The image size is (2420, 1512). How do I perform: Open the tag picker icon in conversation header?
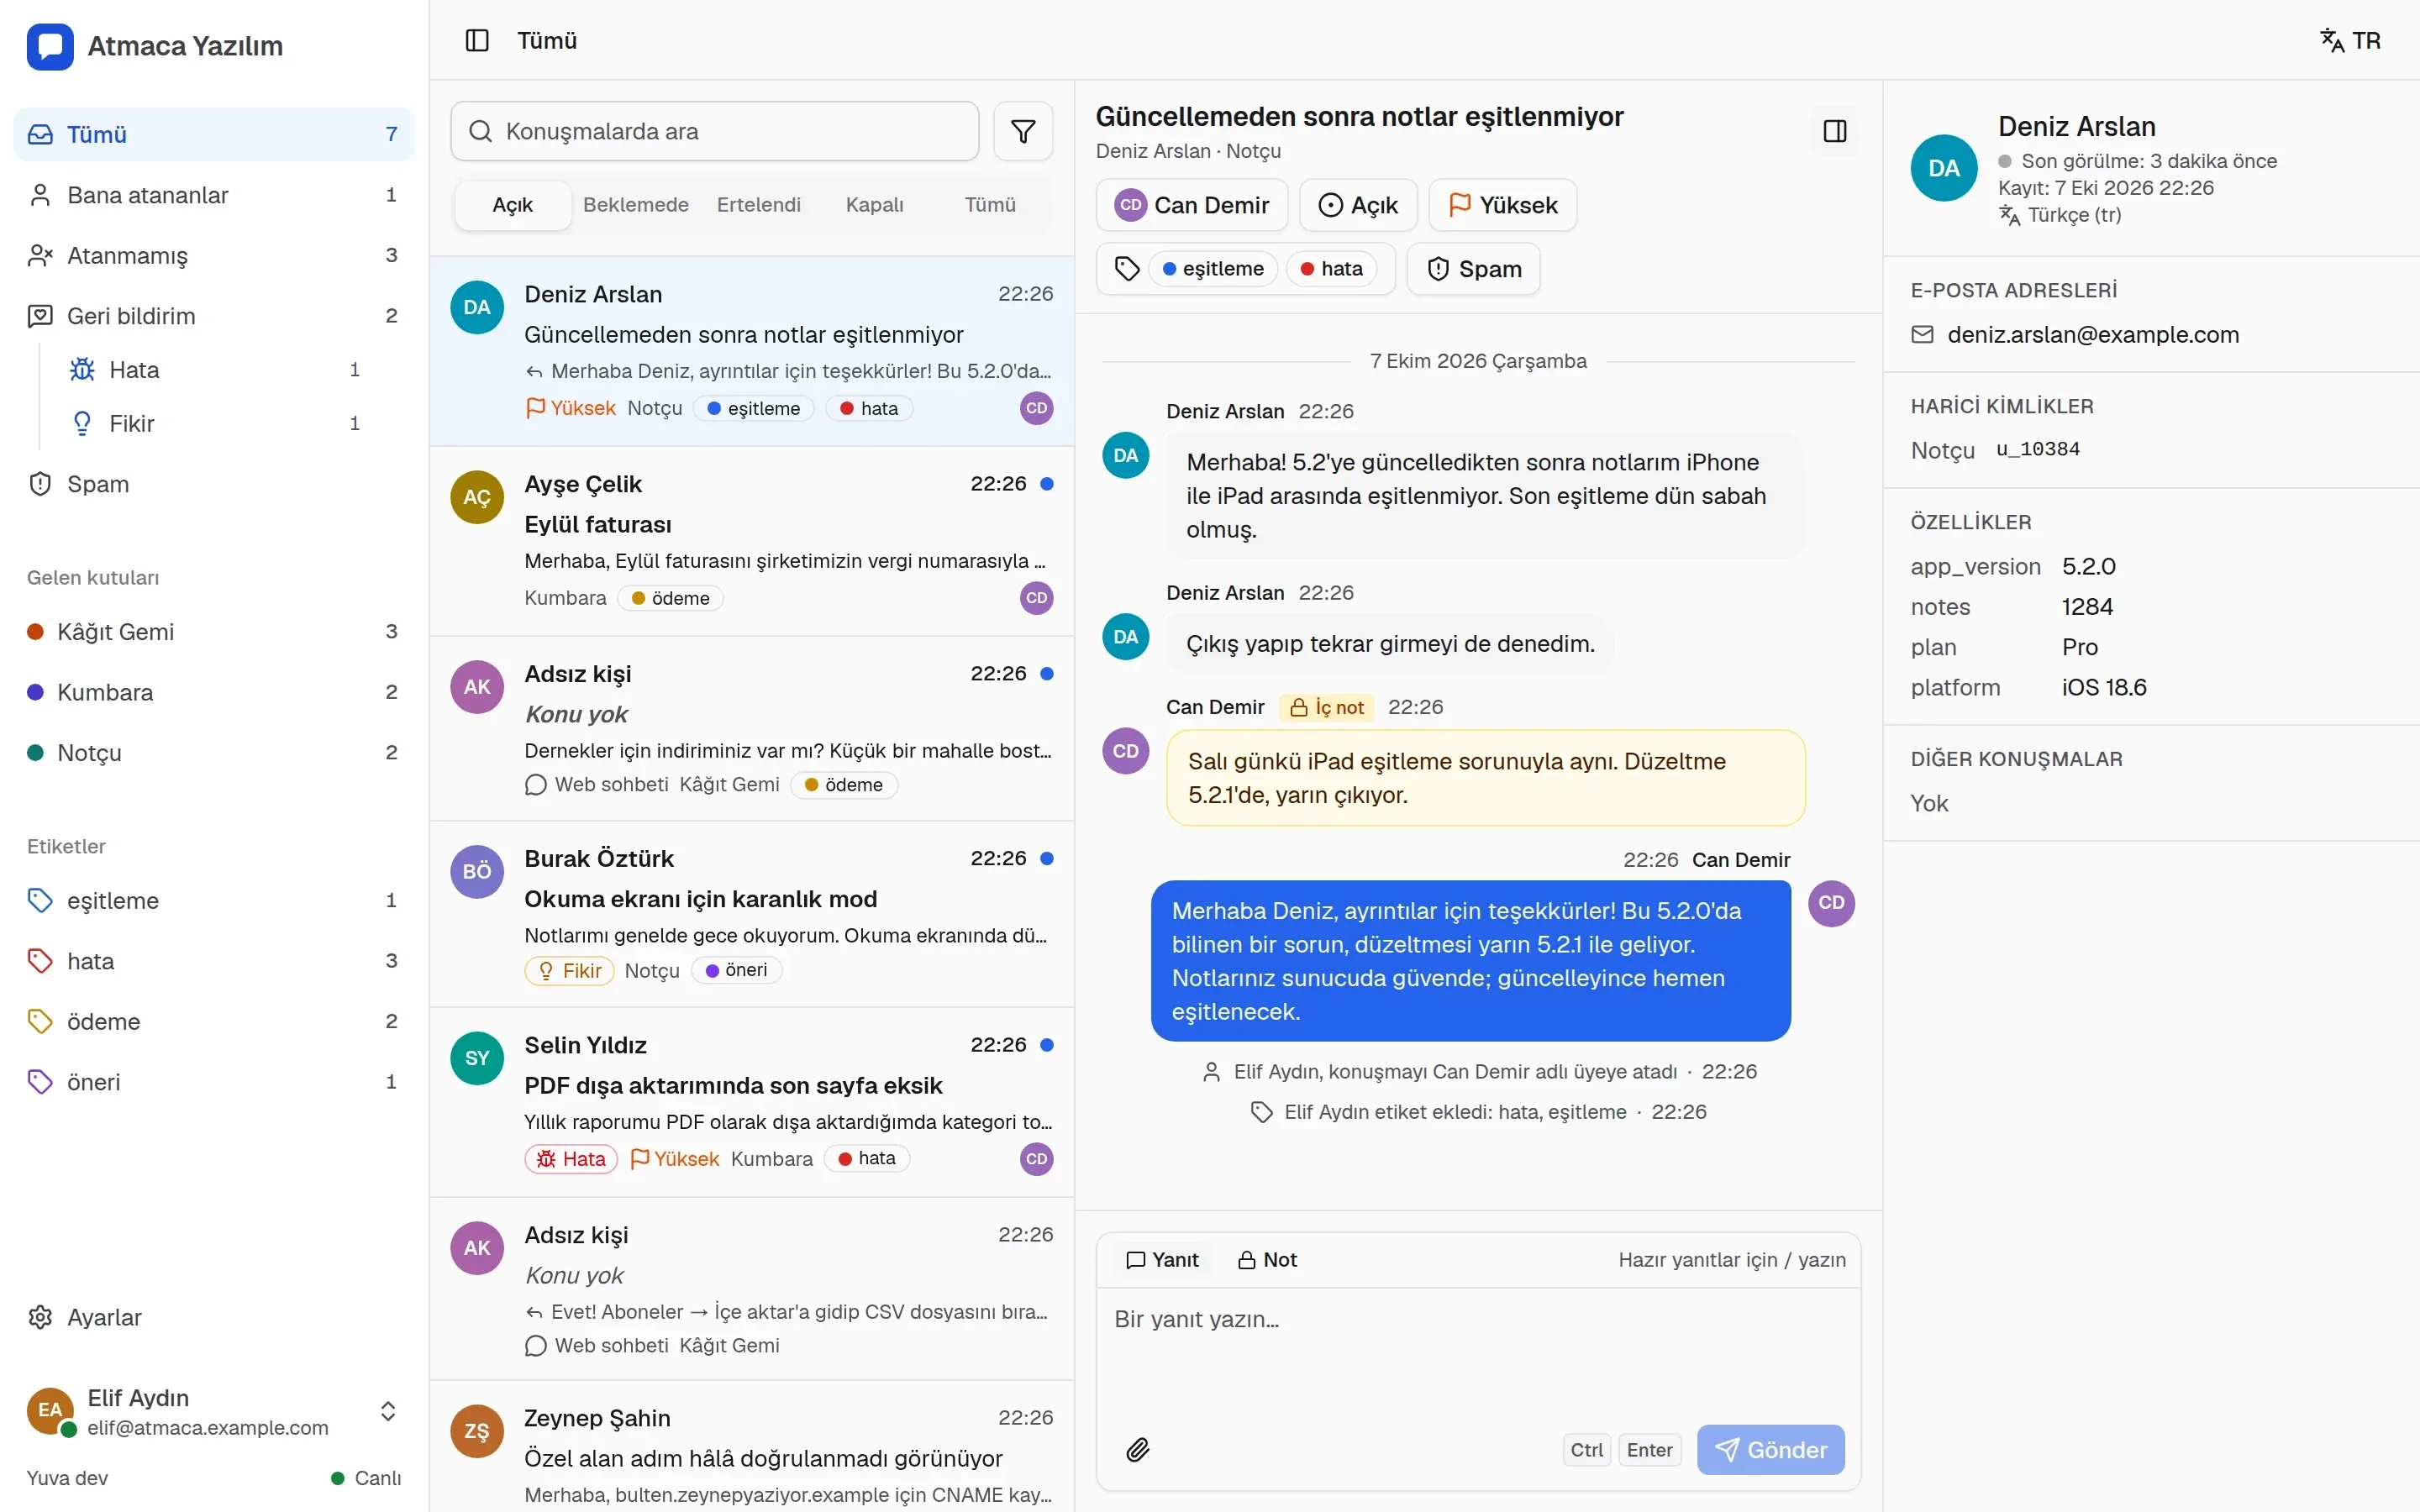1127,269
